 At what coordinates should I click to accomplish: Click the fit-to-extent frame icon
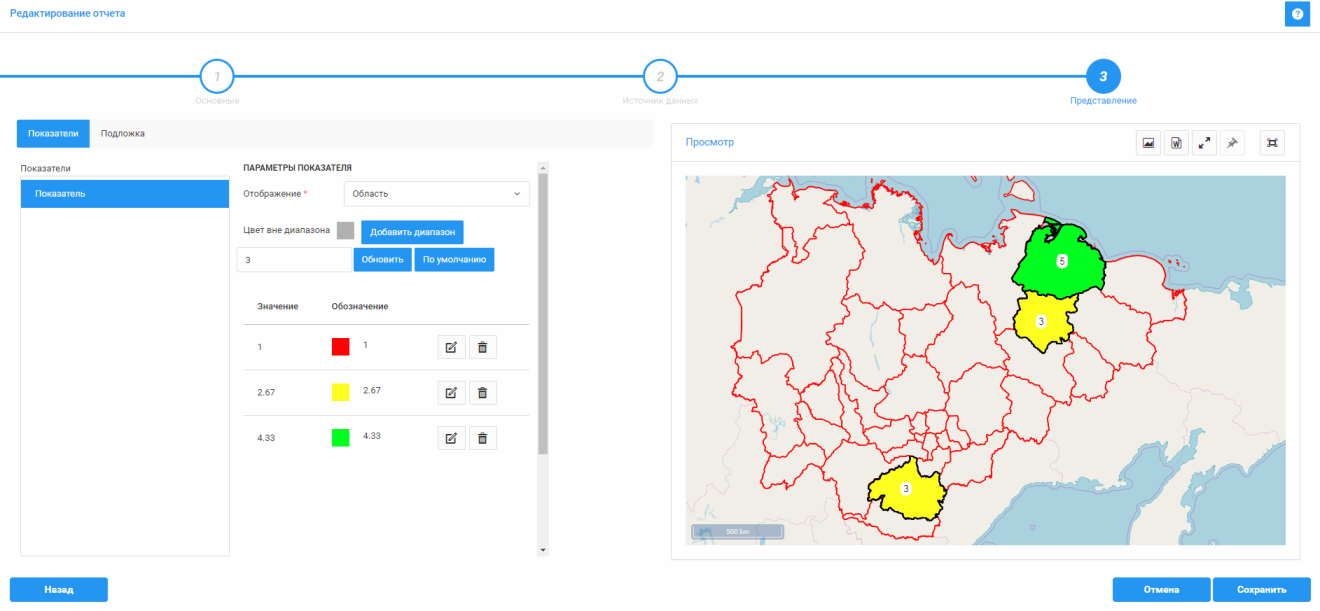(x=1272, y=143)
